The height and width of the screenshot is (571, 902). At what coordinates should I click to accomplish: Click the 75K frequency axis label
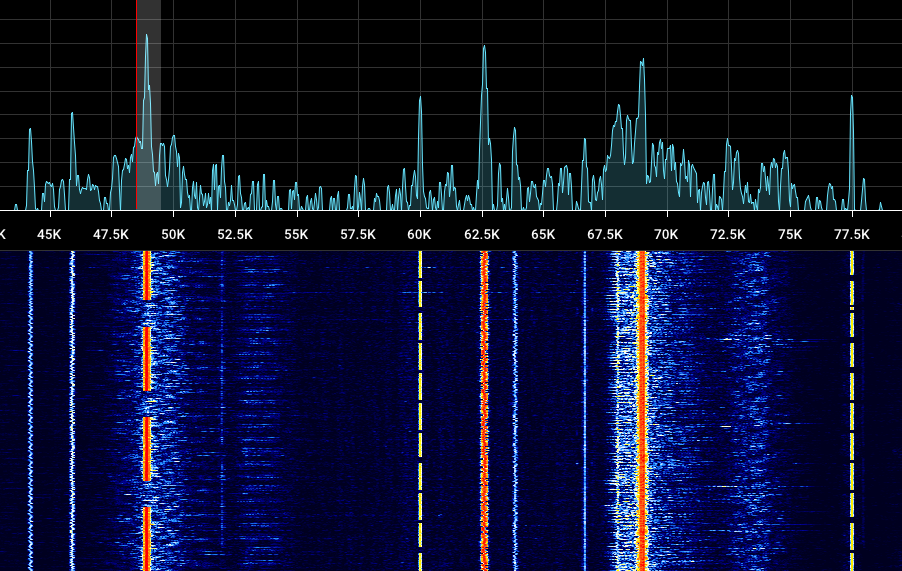click(x=790, y=235)
